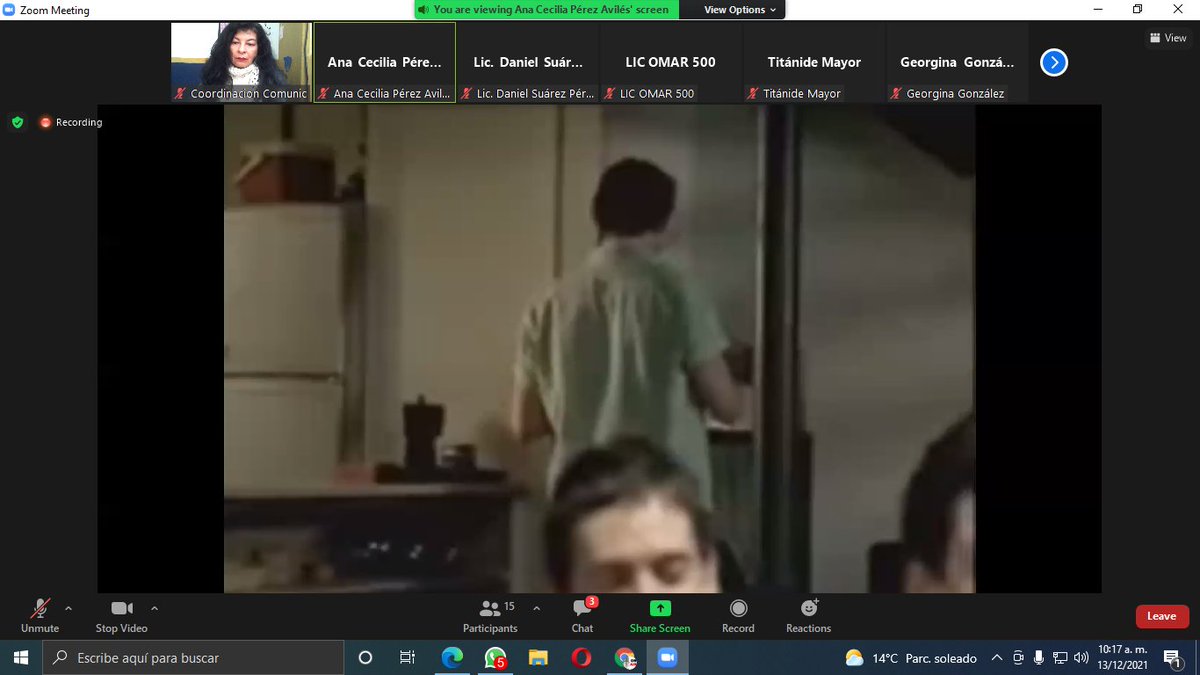The image size is (1200, 675).
Task: Click muted mic icon on Titánide Mayor
Action: pyautogui.click(x=753, y=94)
